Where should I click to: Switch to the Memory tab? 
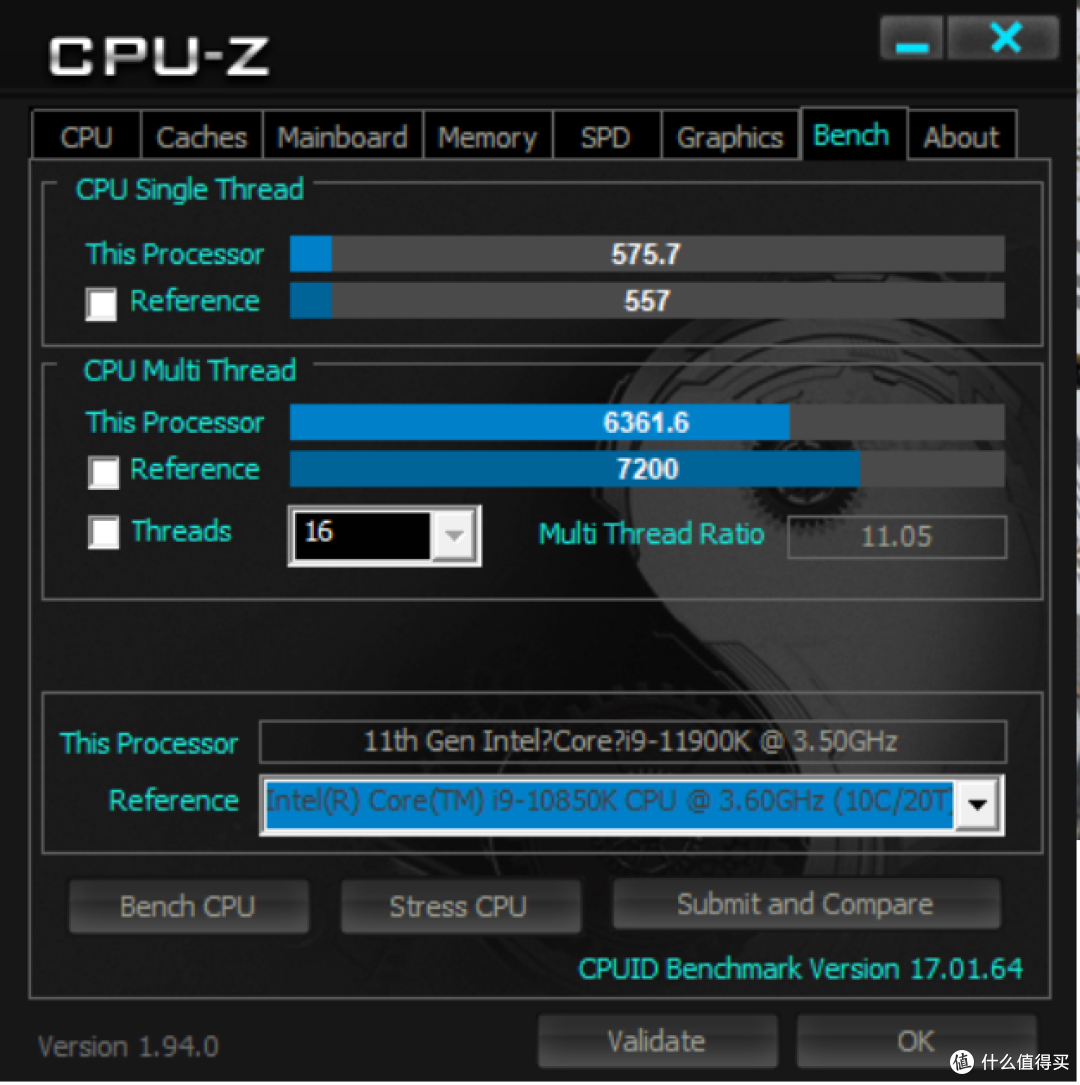coord(488,137)
